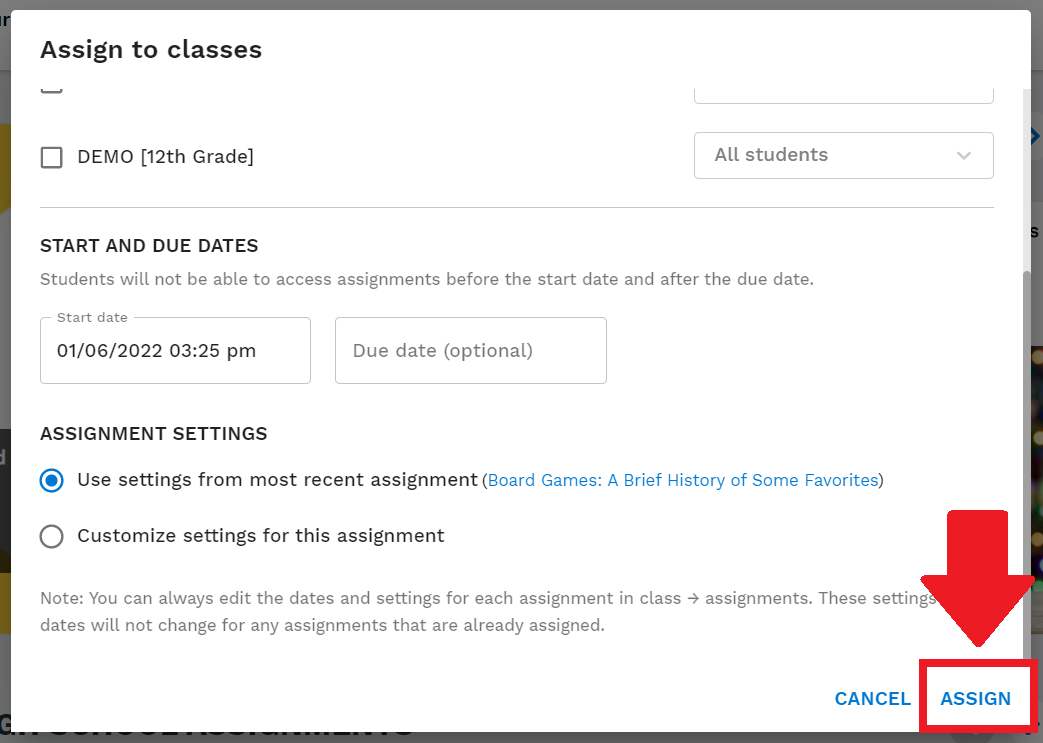Open the All students dropdown for DEMO class

(x=843, y=155)
